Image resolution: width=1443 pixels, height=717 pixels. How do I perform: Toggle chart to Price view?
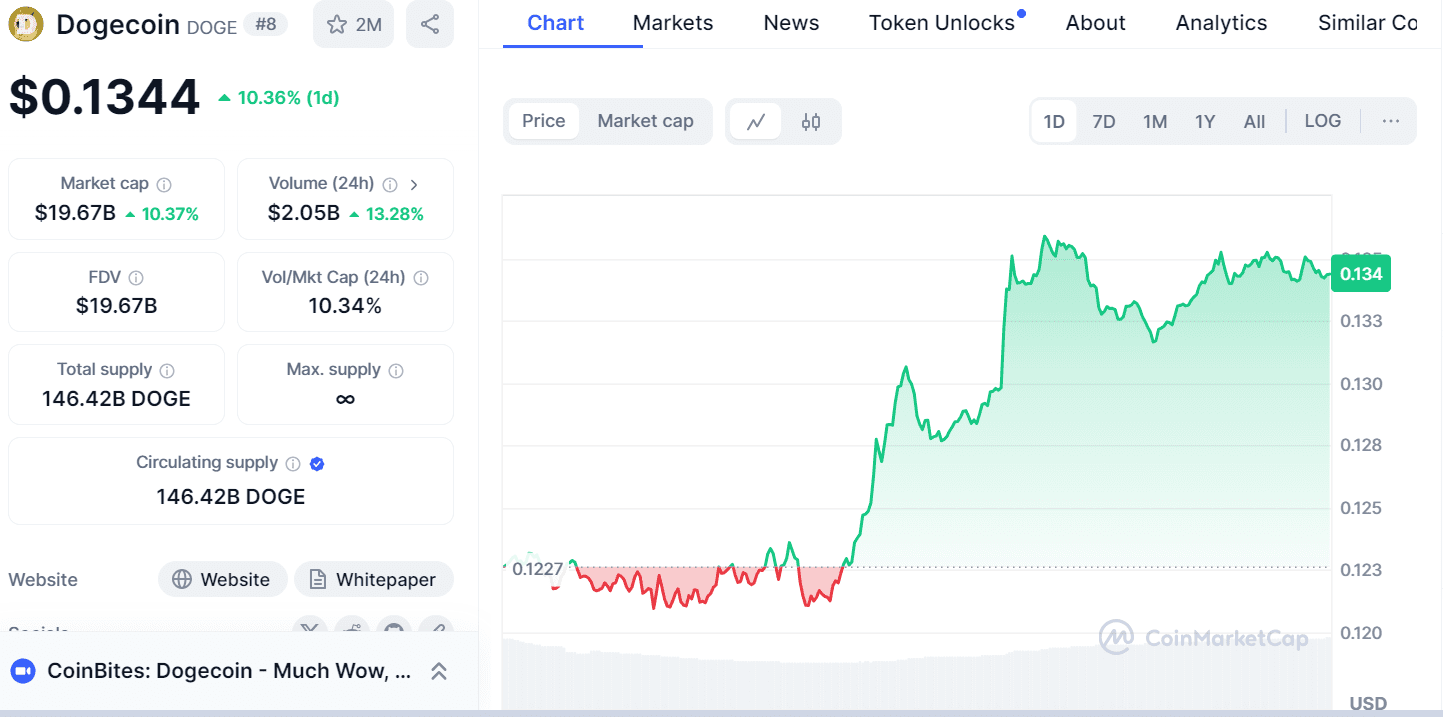coord(544,121)
